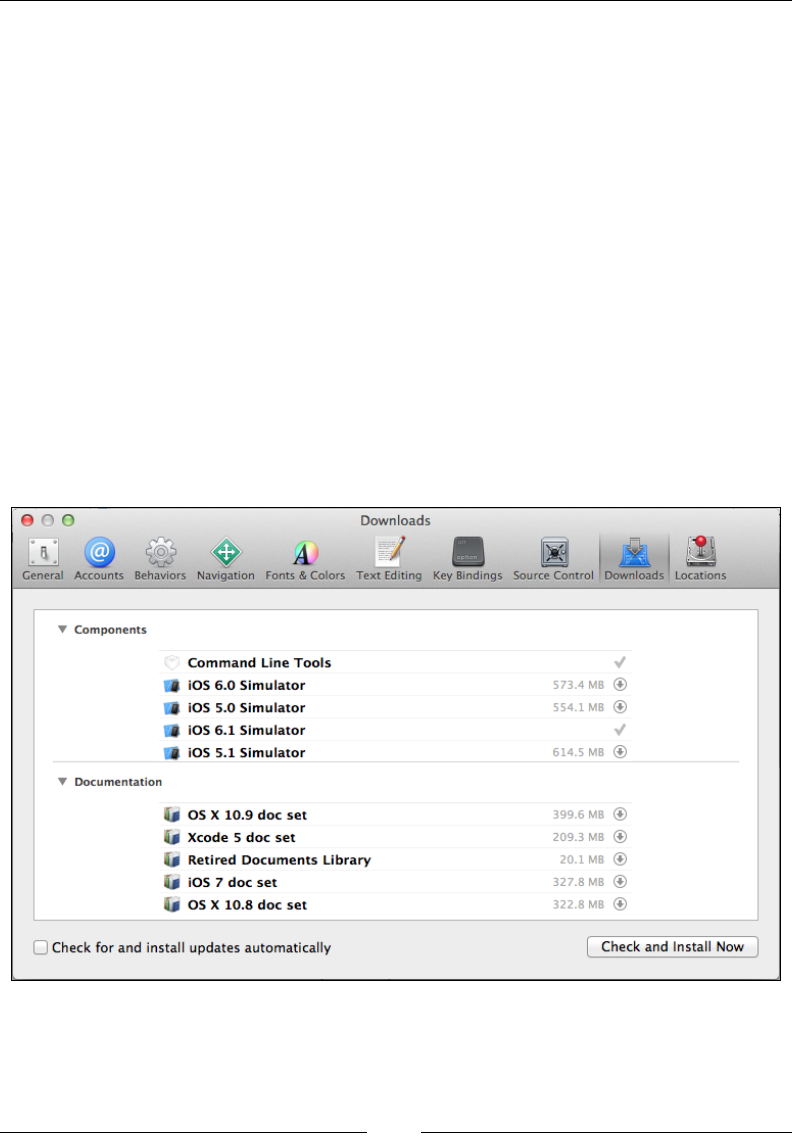Open the Behaviors gear pane

click(x=160, y=559)
